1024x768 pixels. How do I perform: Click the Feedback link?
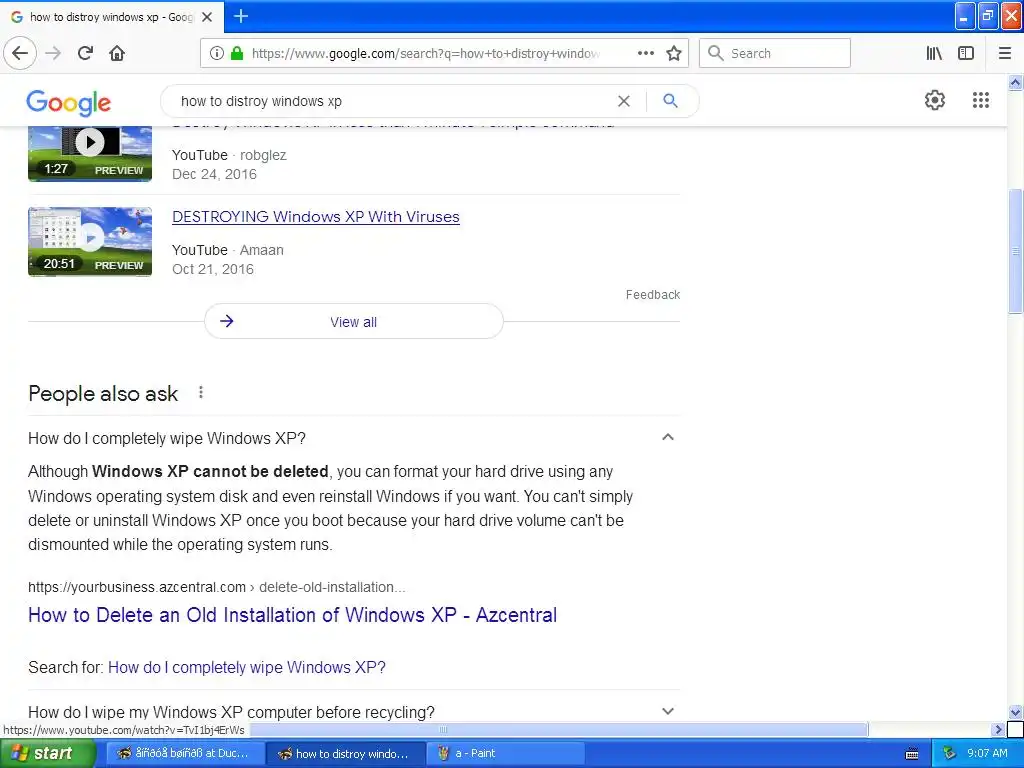click(652, 295)
